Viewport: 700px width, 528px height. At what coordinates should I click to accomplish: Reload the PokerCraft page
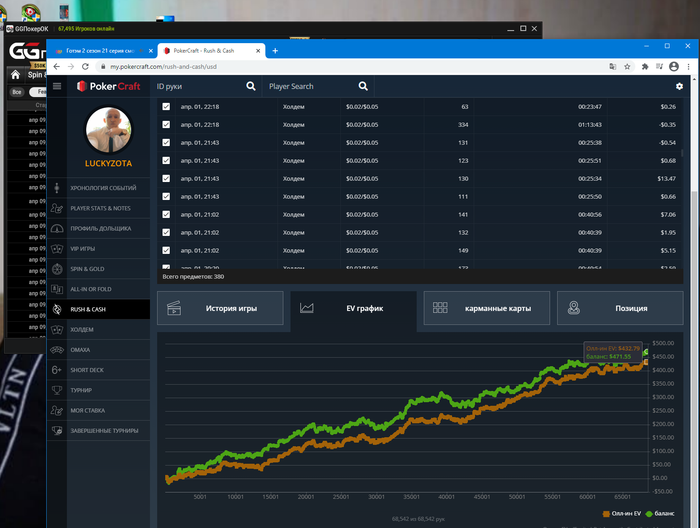(x=85, y=67)
